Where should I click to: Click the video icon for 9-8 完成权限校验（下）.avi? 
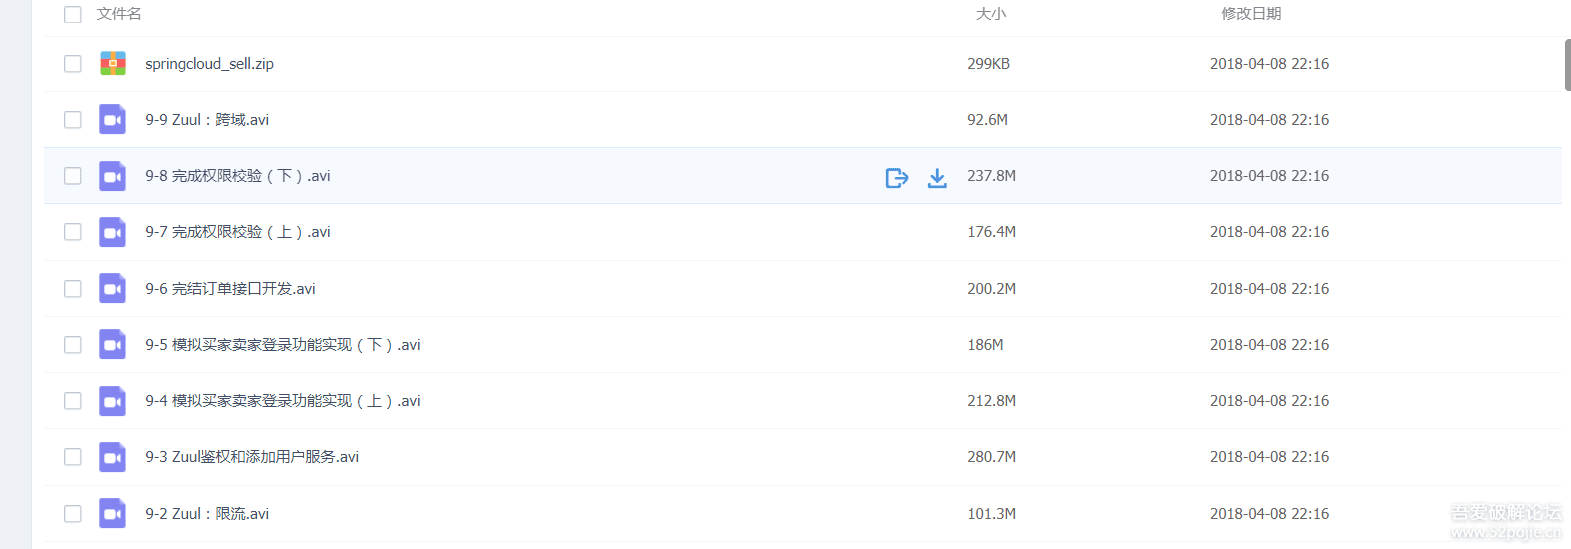(x=113, y=176)
